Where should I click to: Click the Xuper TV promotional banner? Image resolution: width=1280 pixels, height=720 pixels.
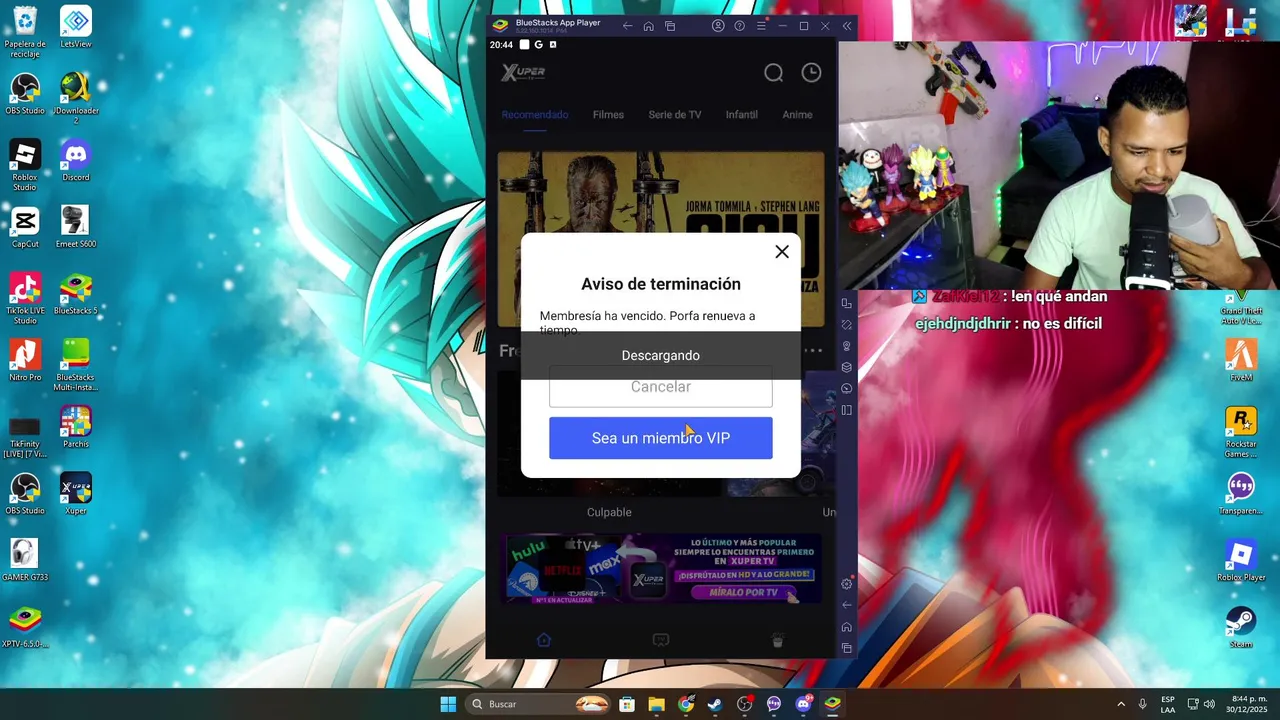pyautogui.click(x=661, y=568)
